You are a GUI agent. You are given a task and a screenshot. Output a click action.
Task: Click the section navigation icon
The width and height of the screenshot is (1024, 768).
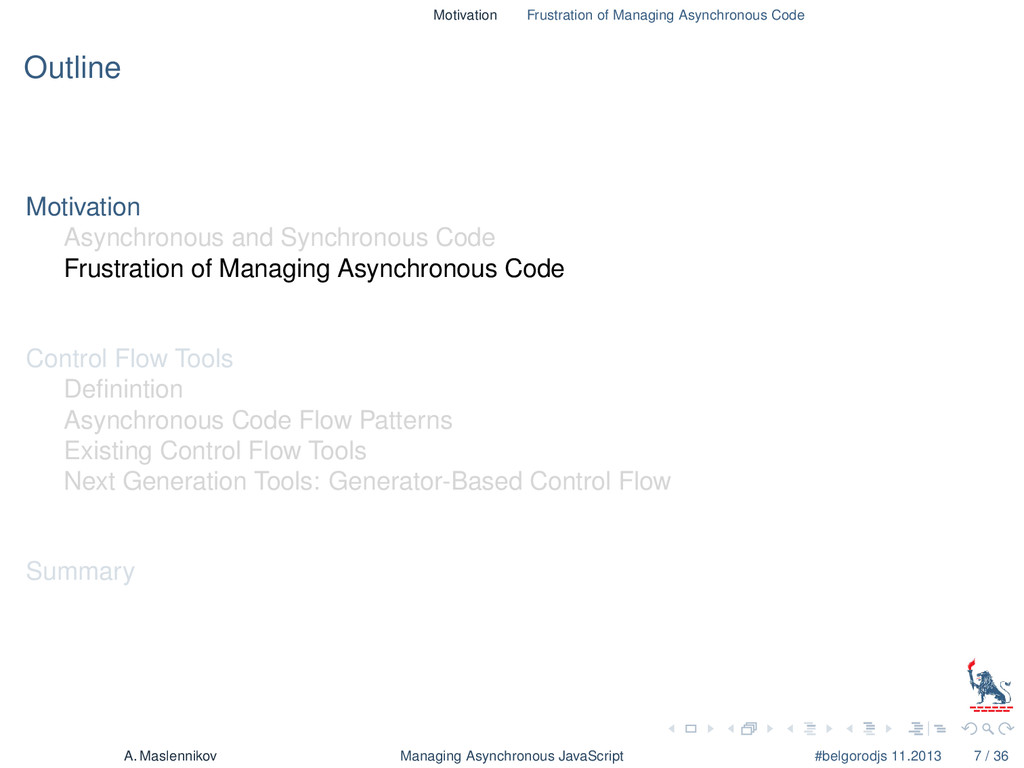(869, 728)
